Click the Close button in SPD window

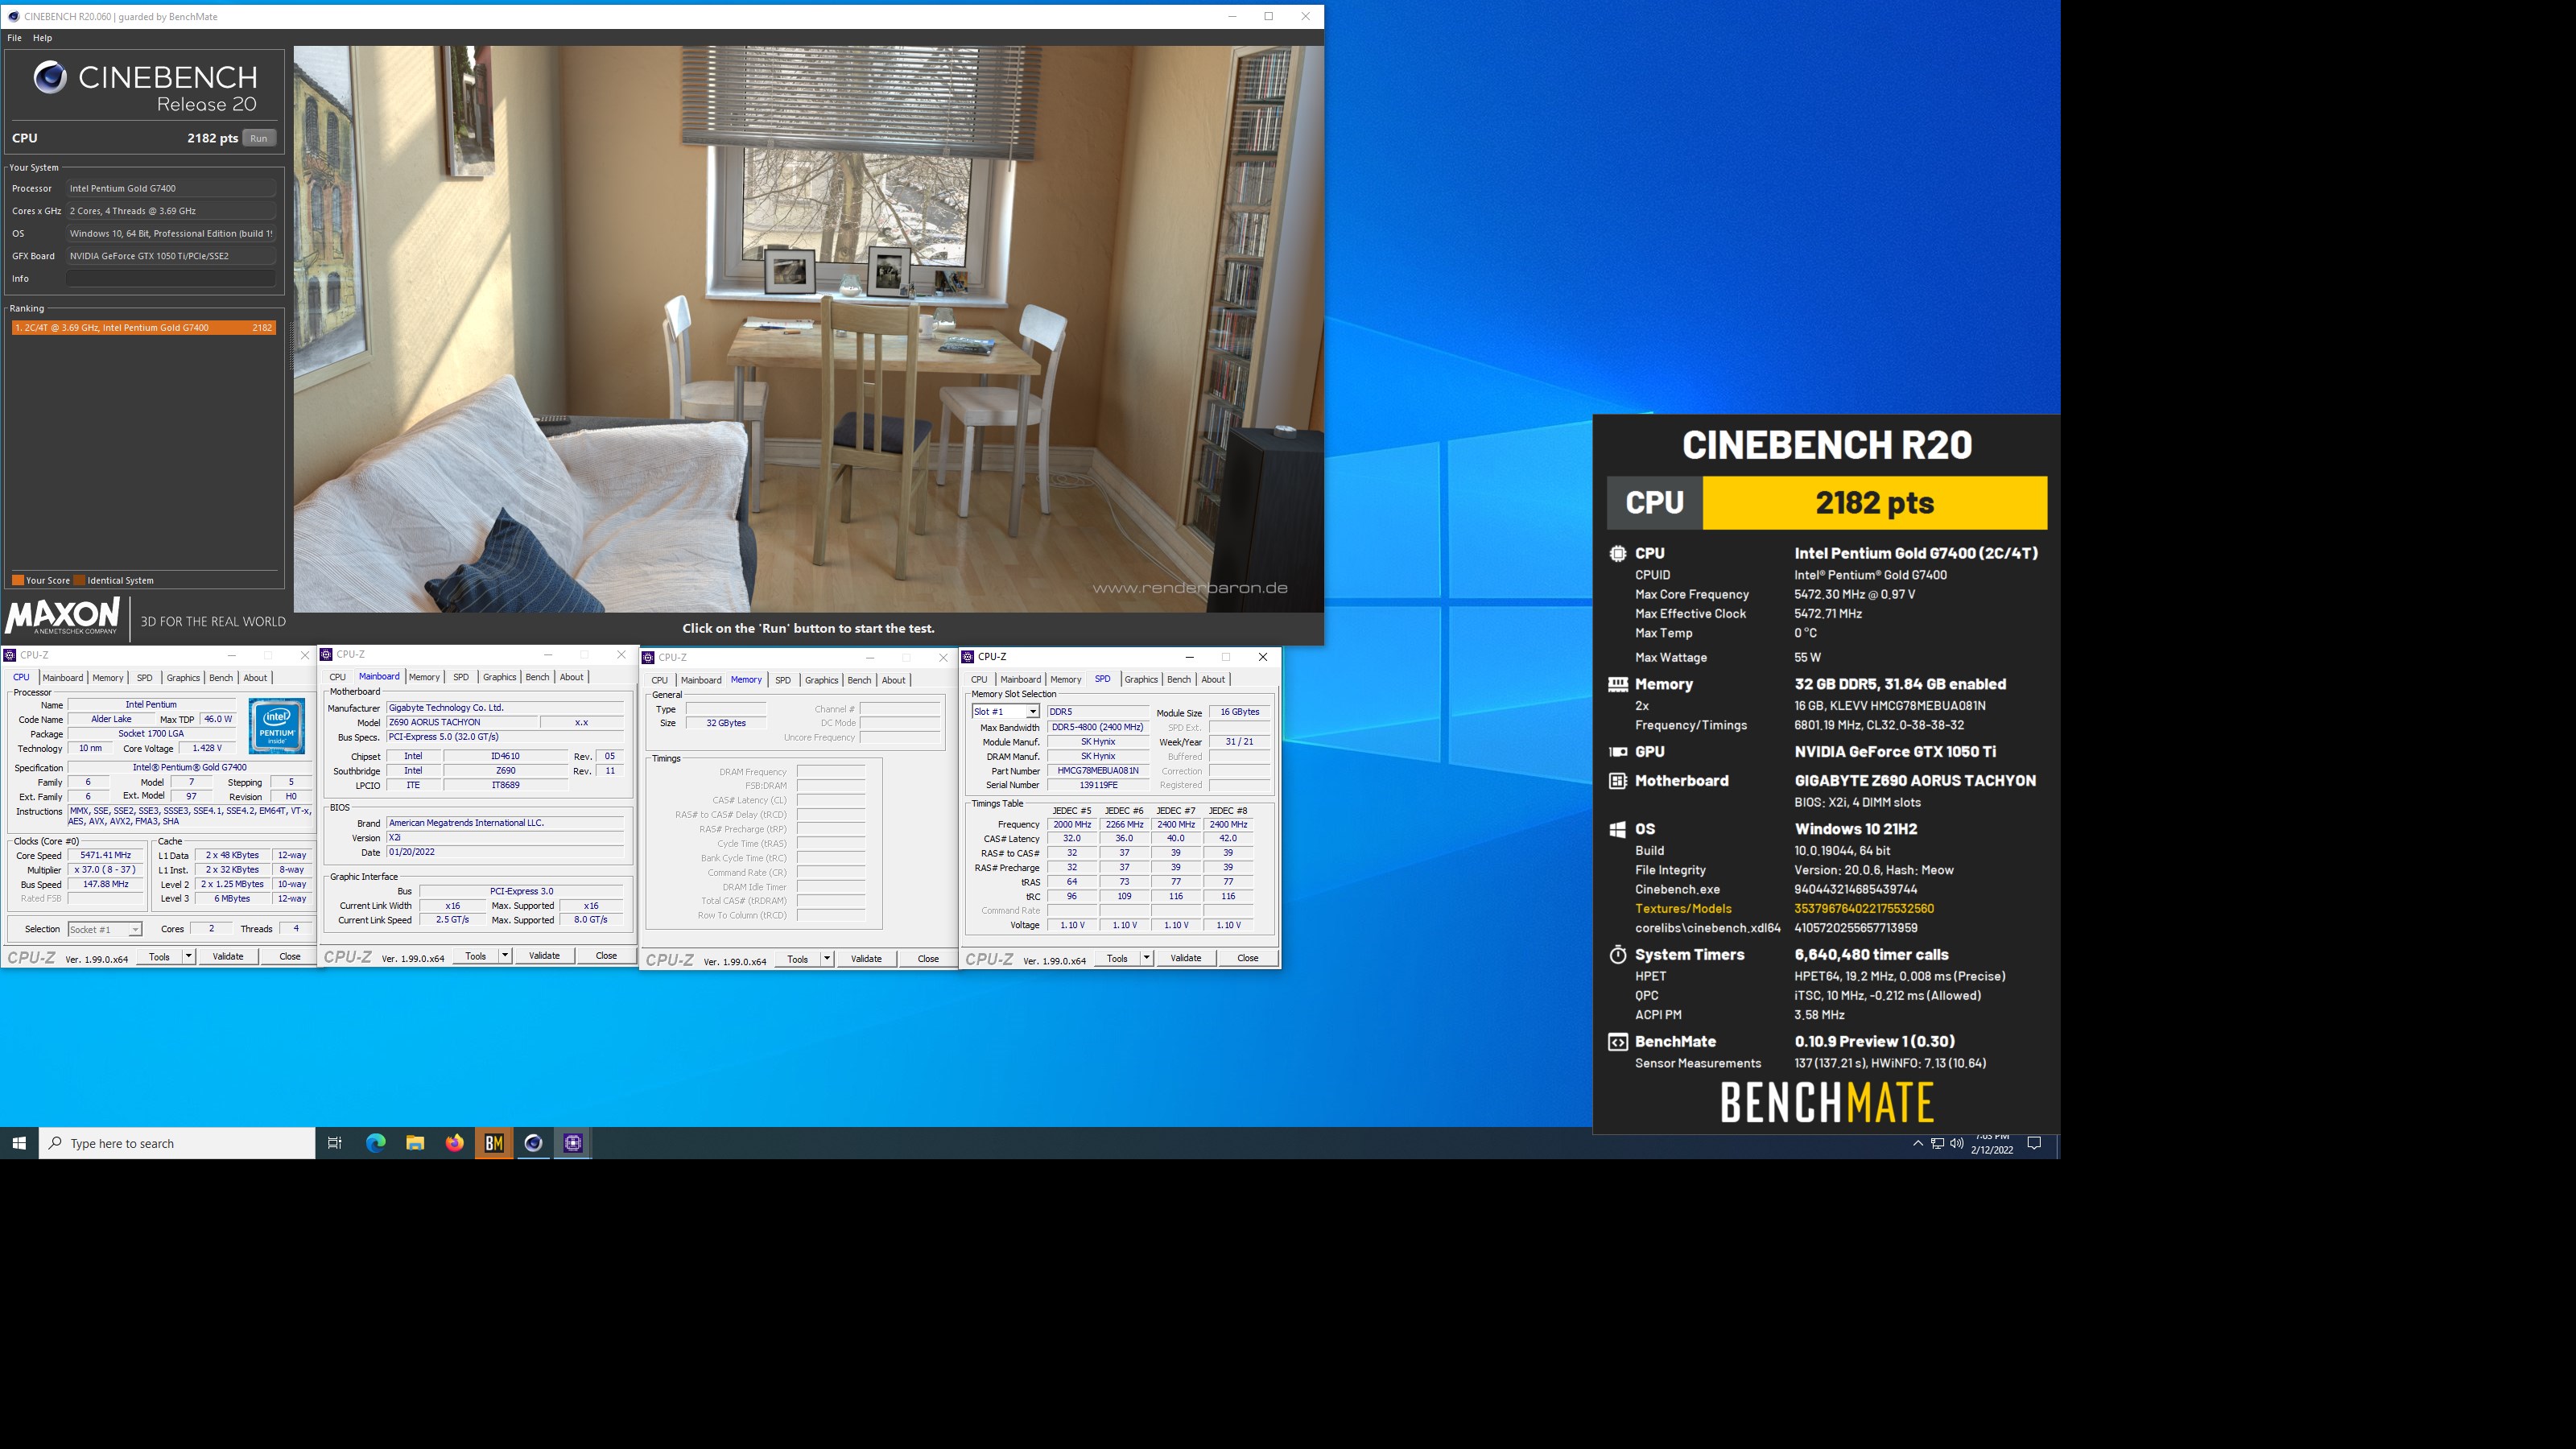tap(1248, 958)
